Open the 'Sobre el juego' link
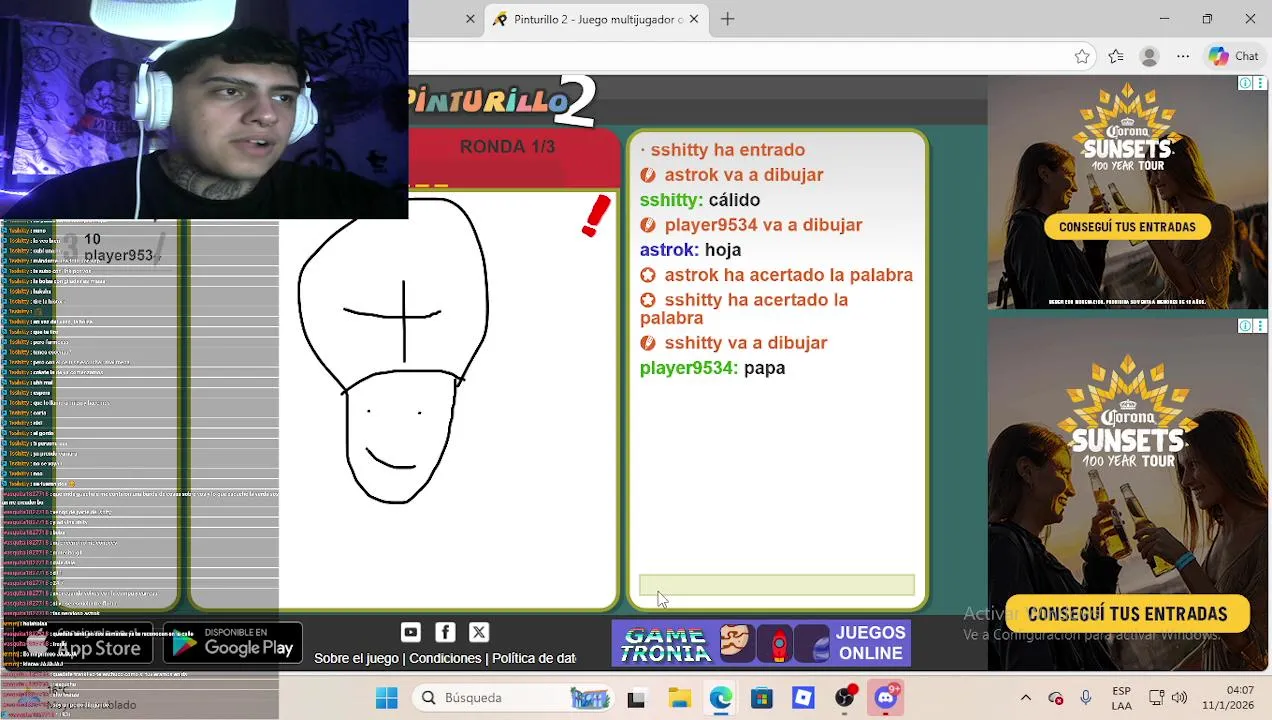The image size is (1272, 720). (356, 658)
